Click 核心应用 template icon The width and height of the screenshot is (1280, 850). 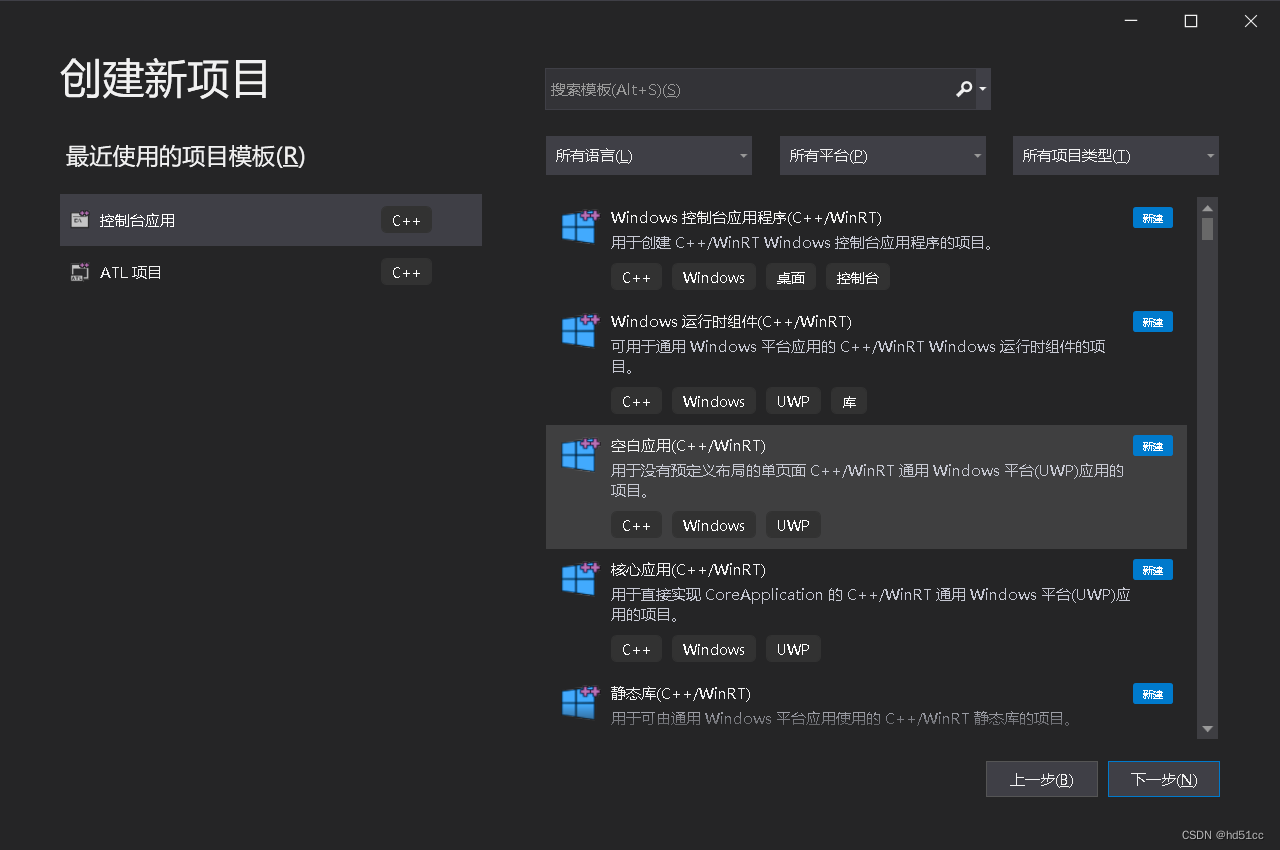click(x=580, y=578)
